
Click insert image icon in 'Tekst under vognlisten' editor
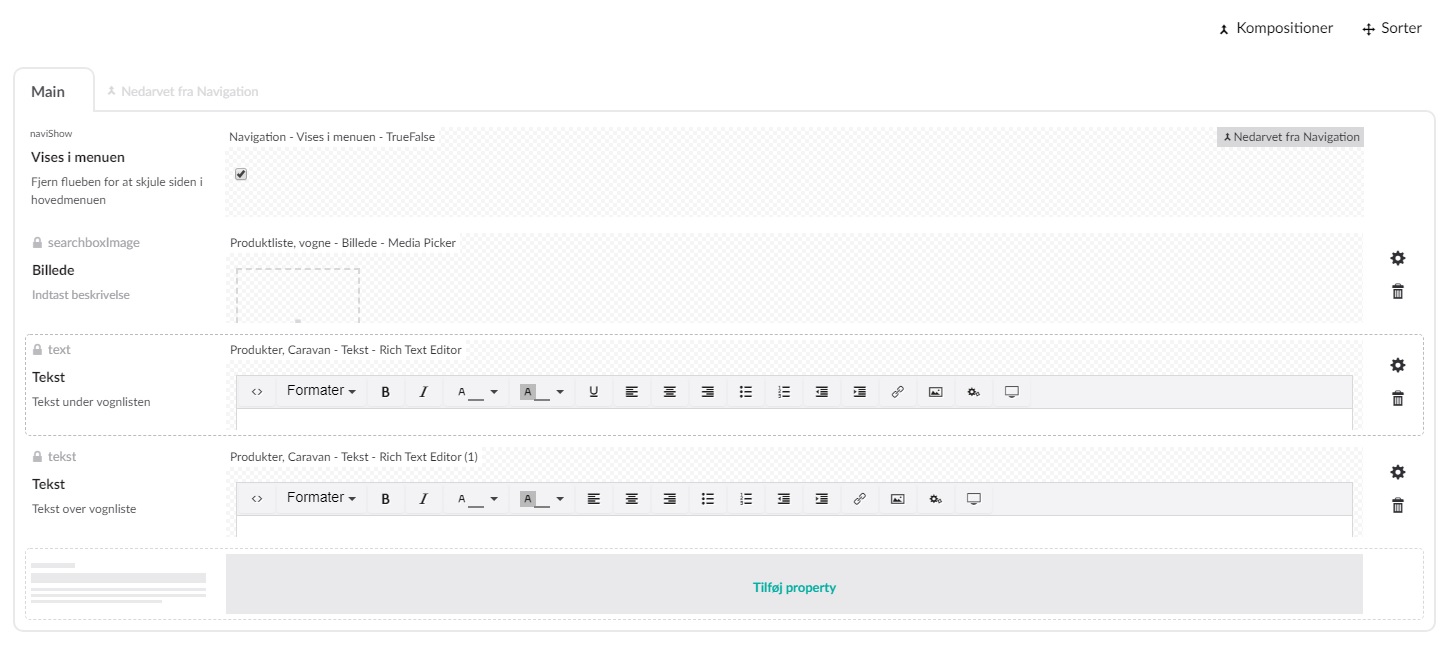click(935, 392)
